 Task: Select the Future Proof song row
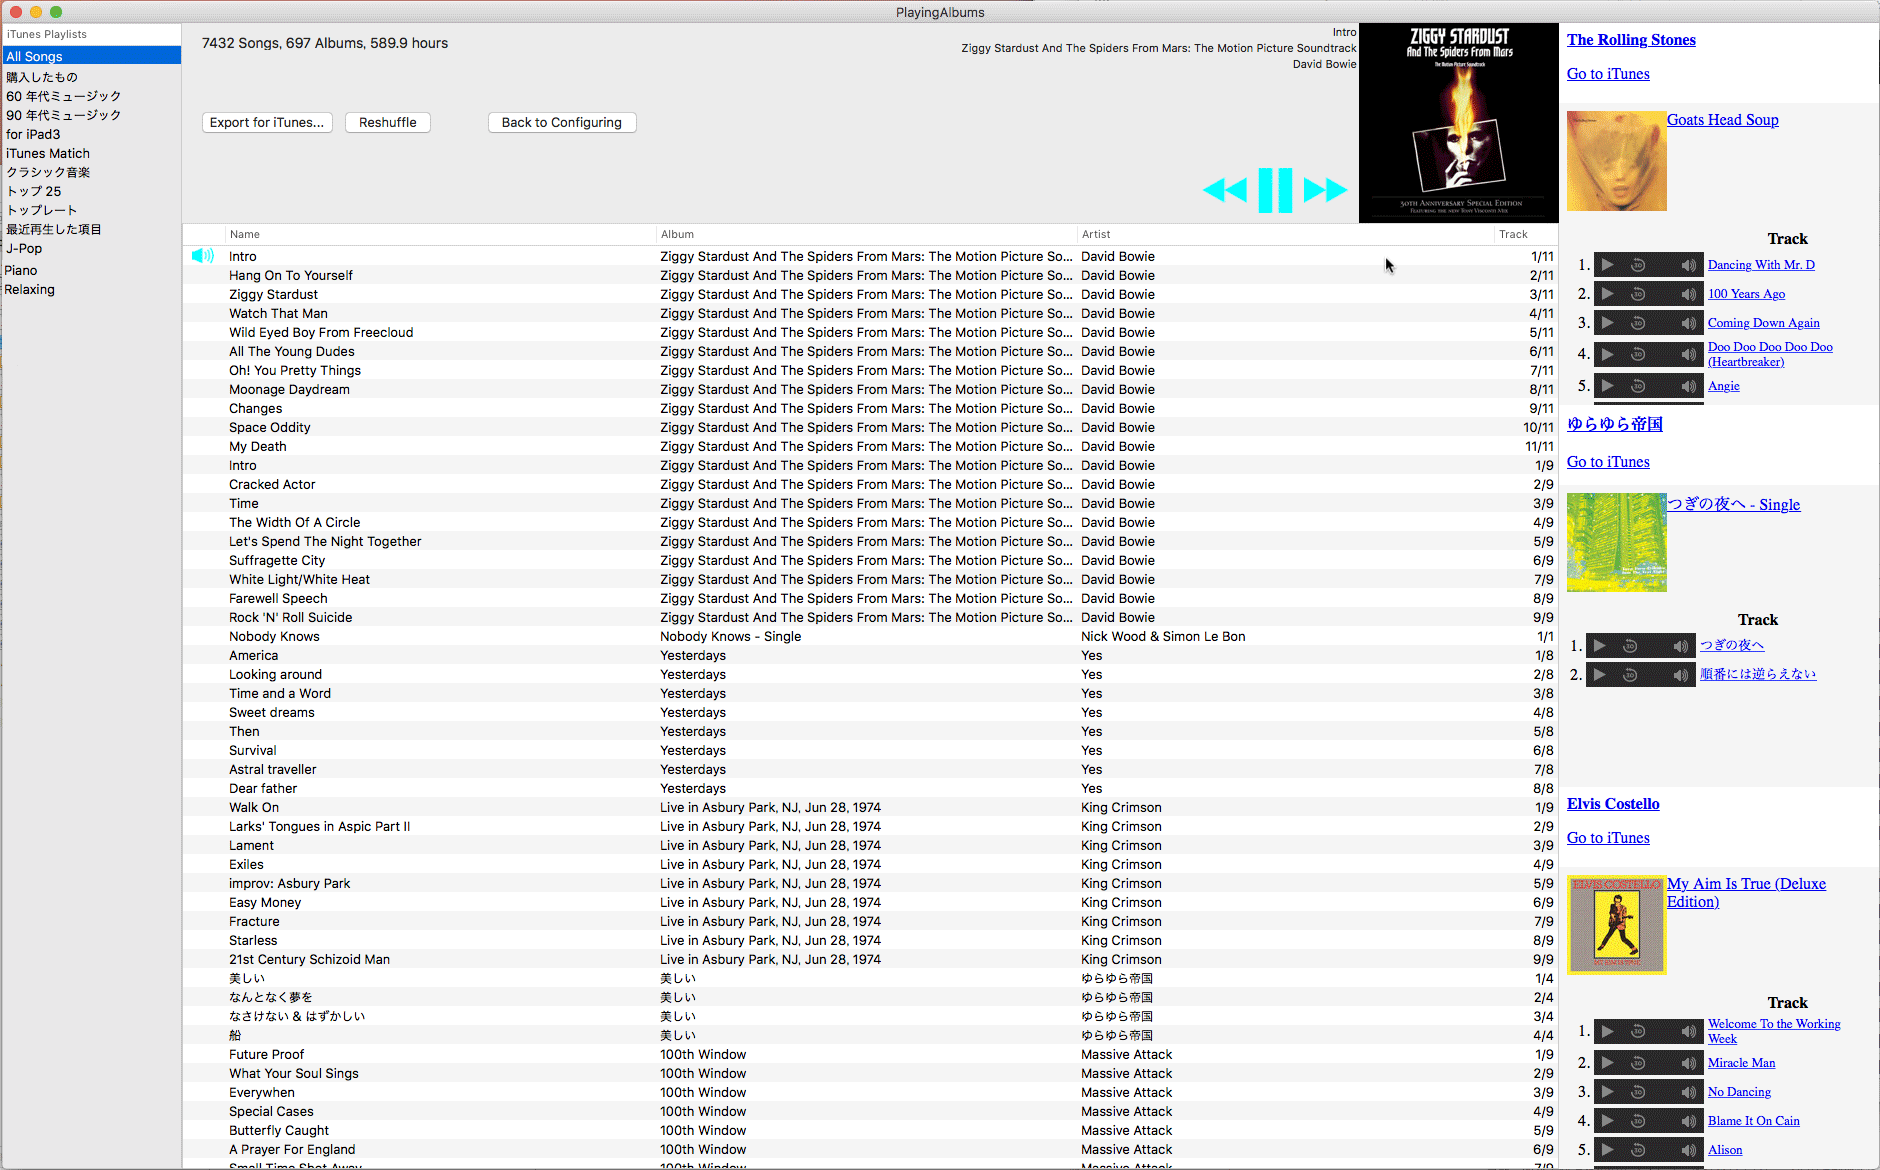(x=870, y=1054)
